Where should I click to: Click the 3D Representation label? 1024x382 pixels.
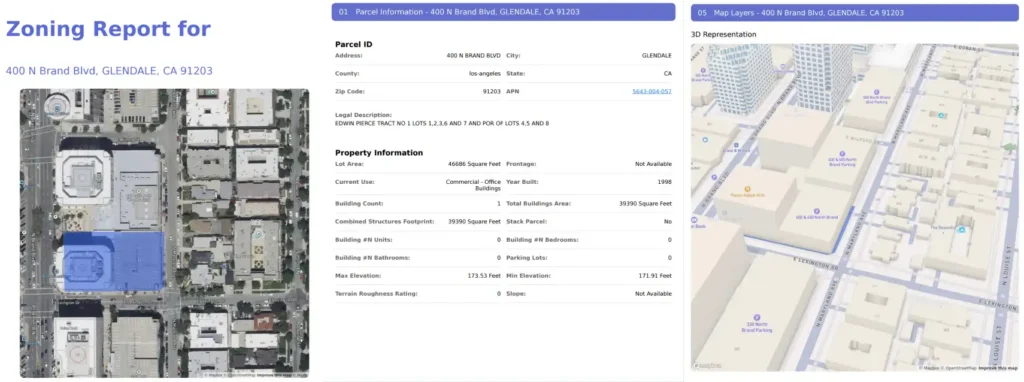[x=724, y=34]
